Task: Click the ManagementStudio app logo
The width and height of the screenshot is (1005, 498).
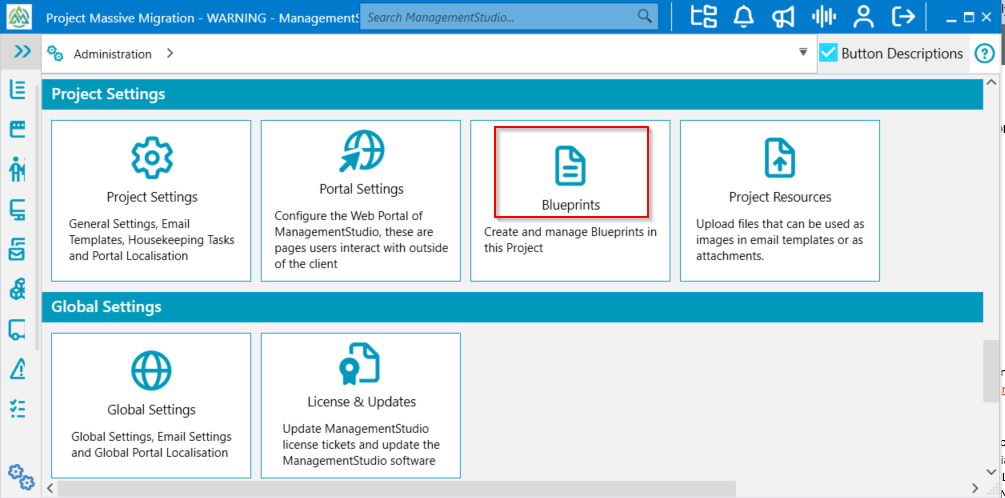Action: 19,17
